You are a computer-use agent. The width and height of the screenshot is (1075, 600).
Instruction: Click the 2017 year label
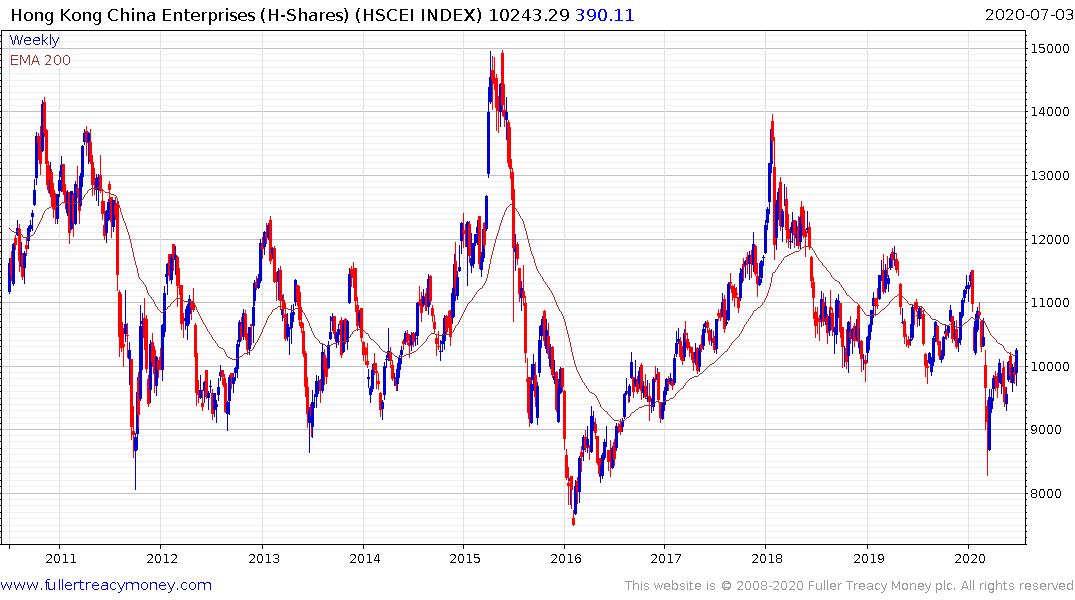666,558
